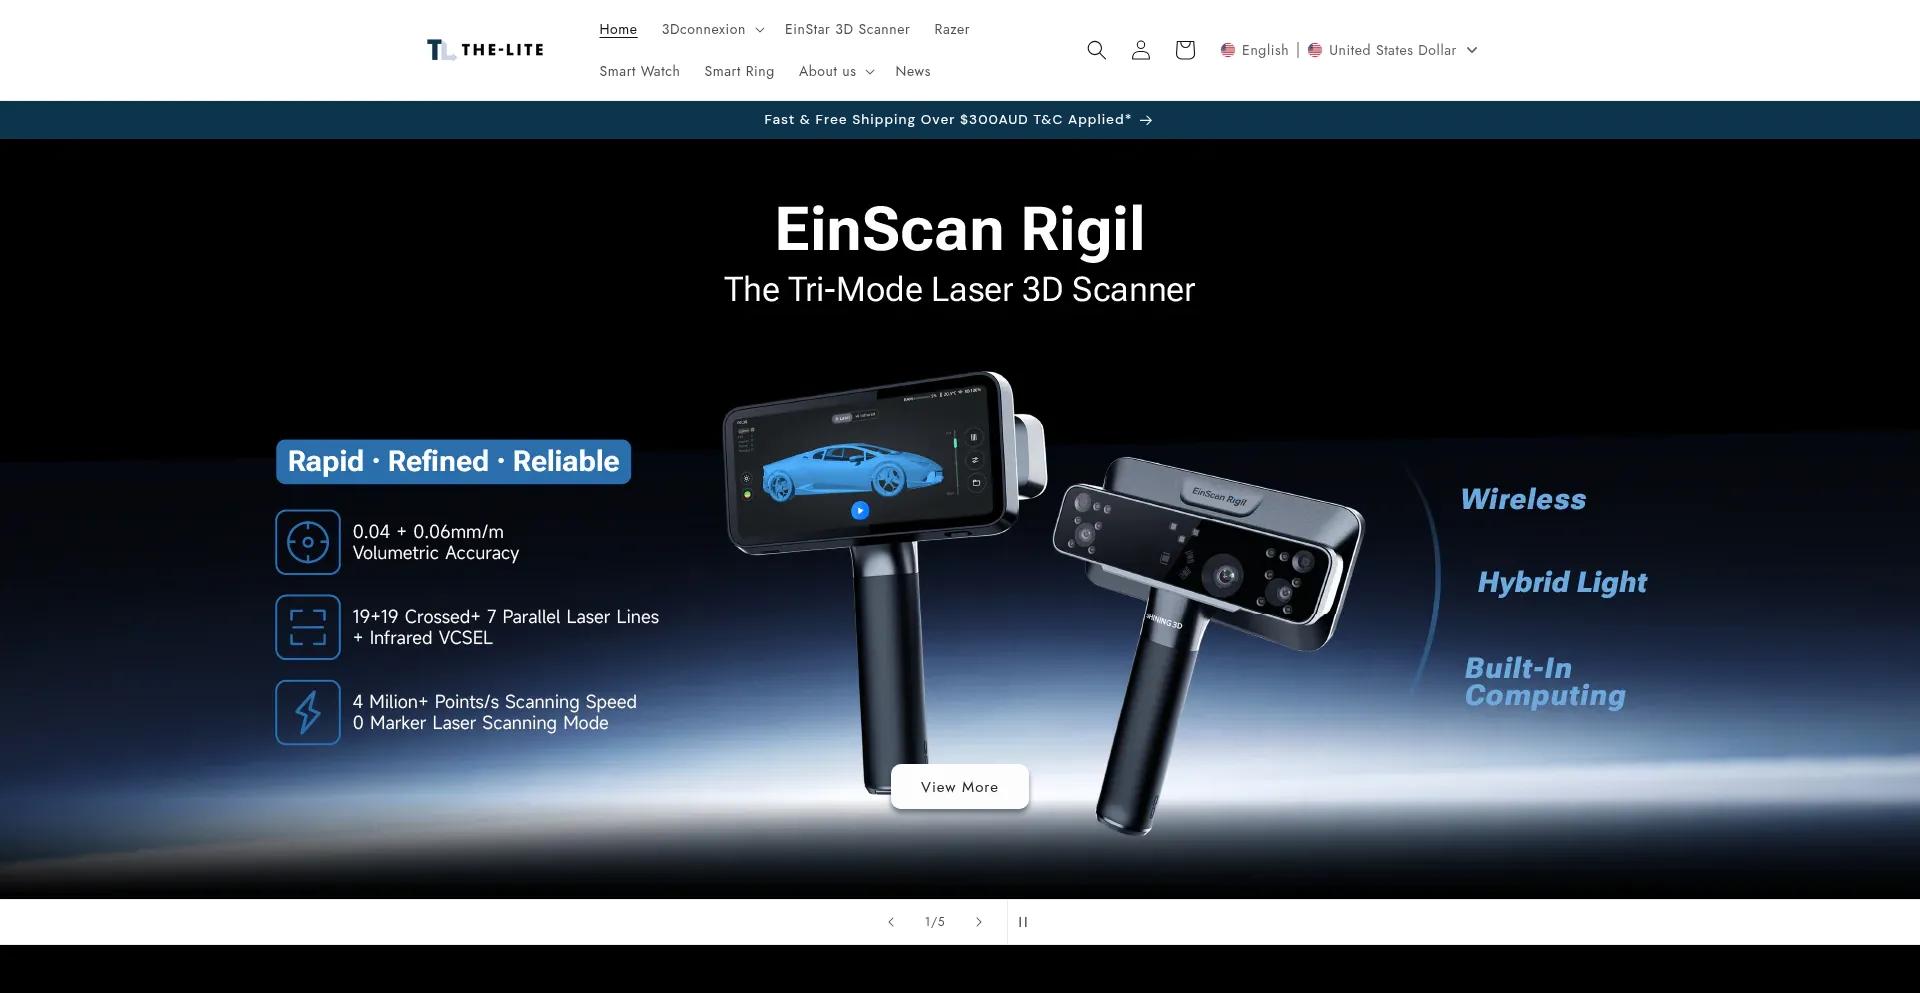
Task: Go to next slide arrow
Action: (979, 922)
